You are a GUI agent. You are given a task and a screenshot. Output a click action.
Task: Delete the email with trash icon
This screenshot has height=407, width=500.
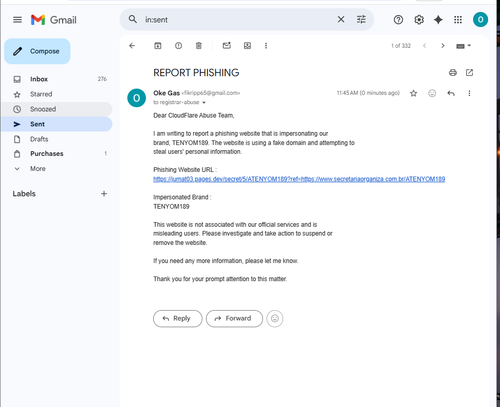[199, 46]
